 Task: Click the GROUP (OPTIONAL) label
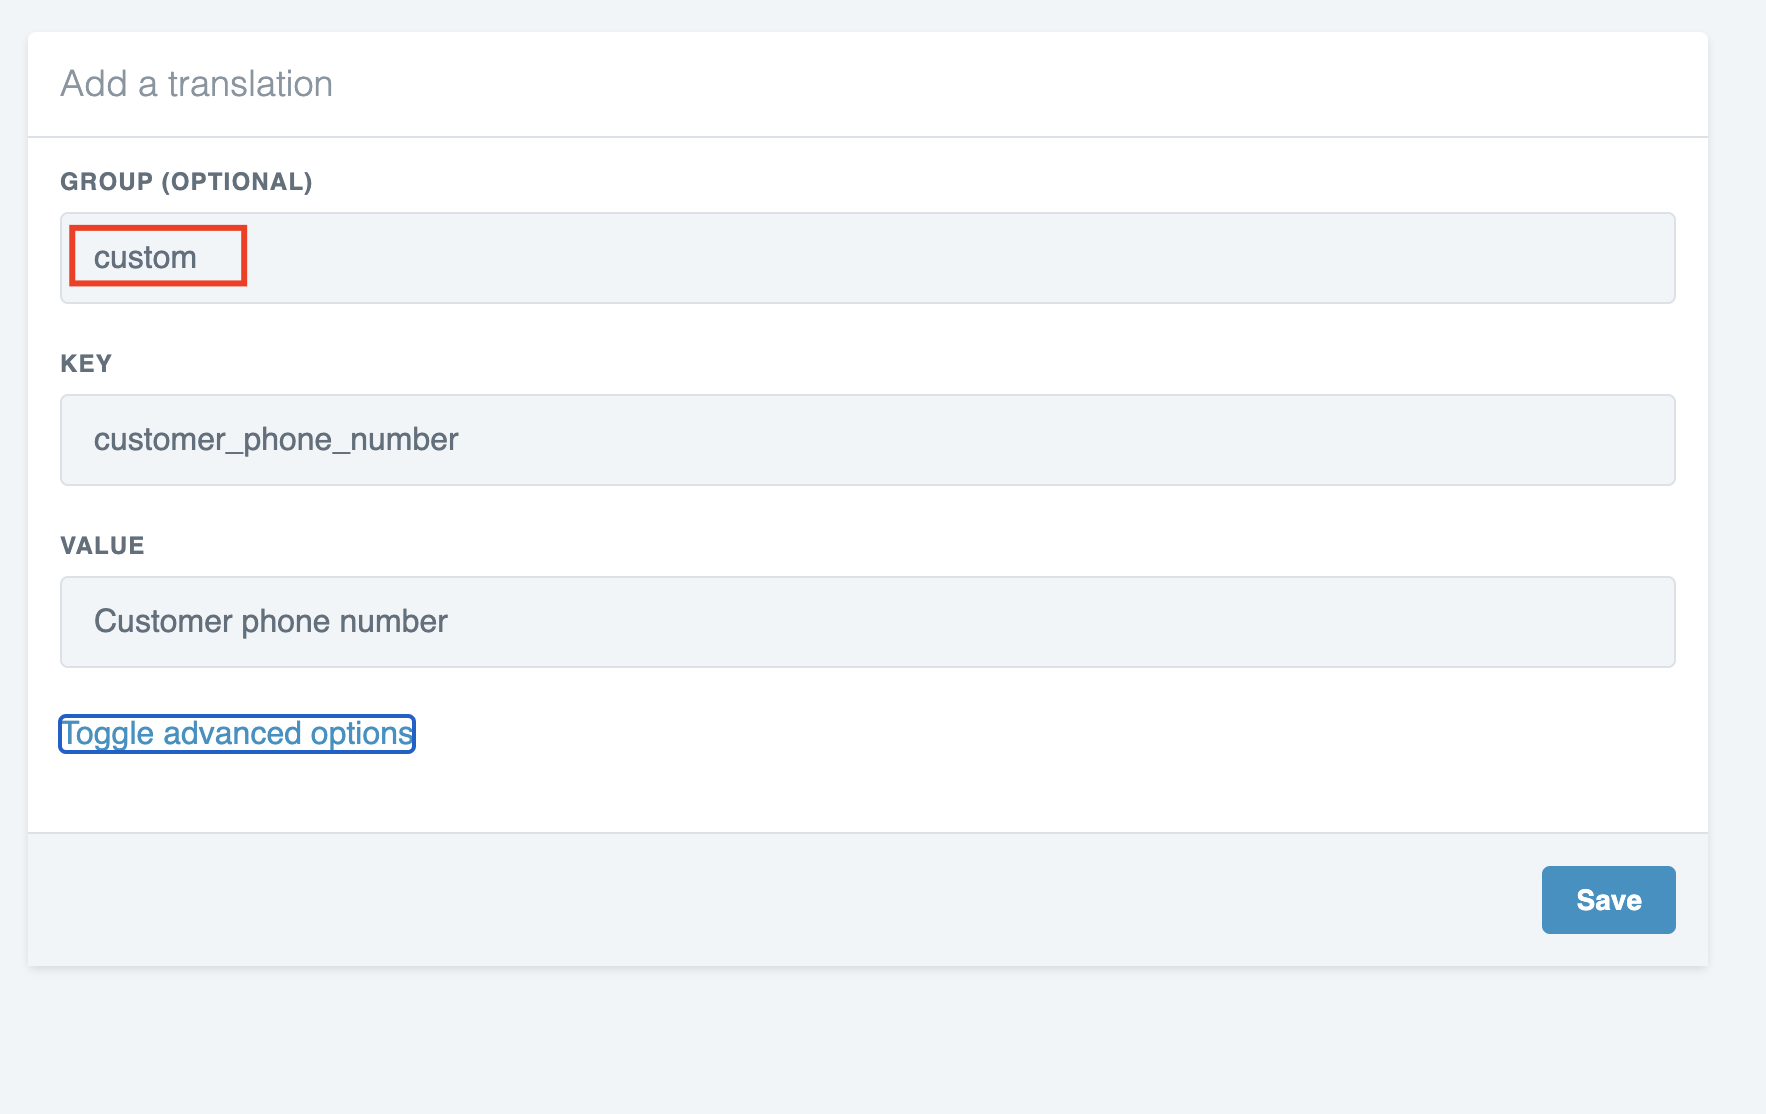[186, 182]
